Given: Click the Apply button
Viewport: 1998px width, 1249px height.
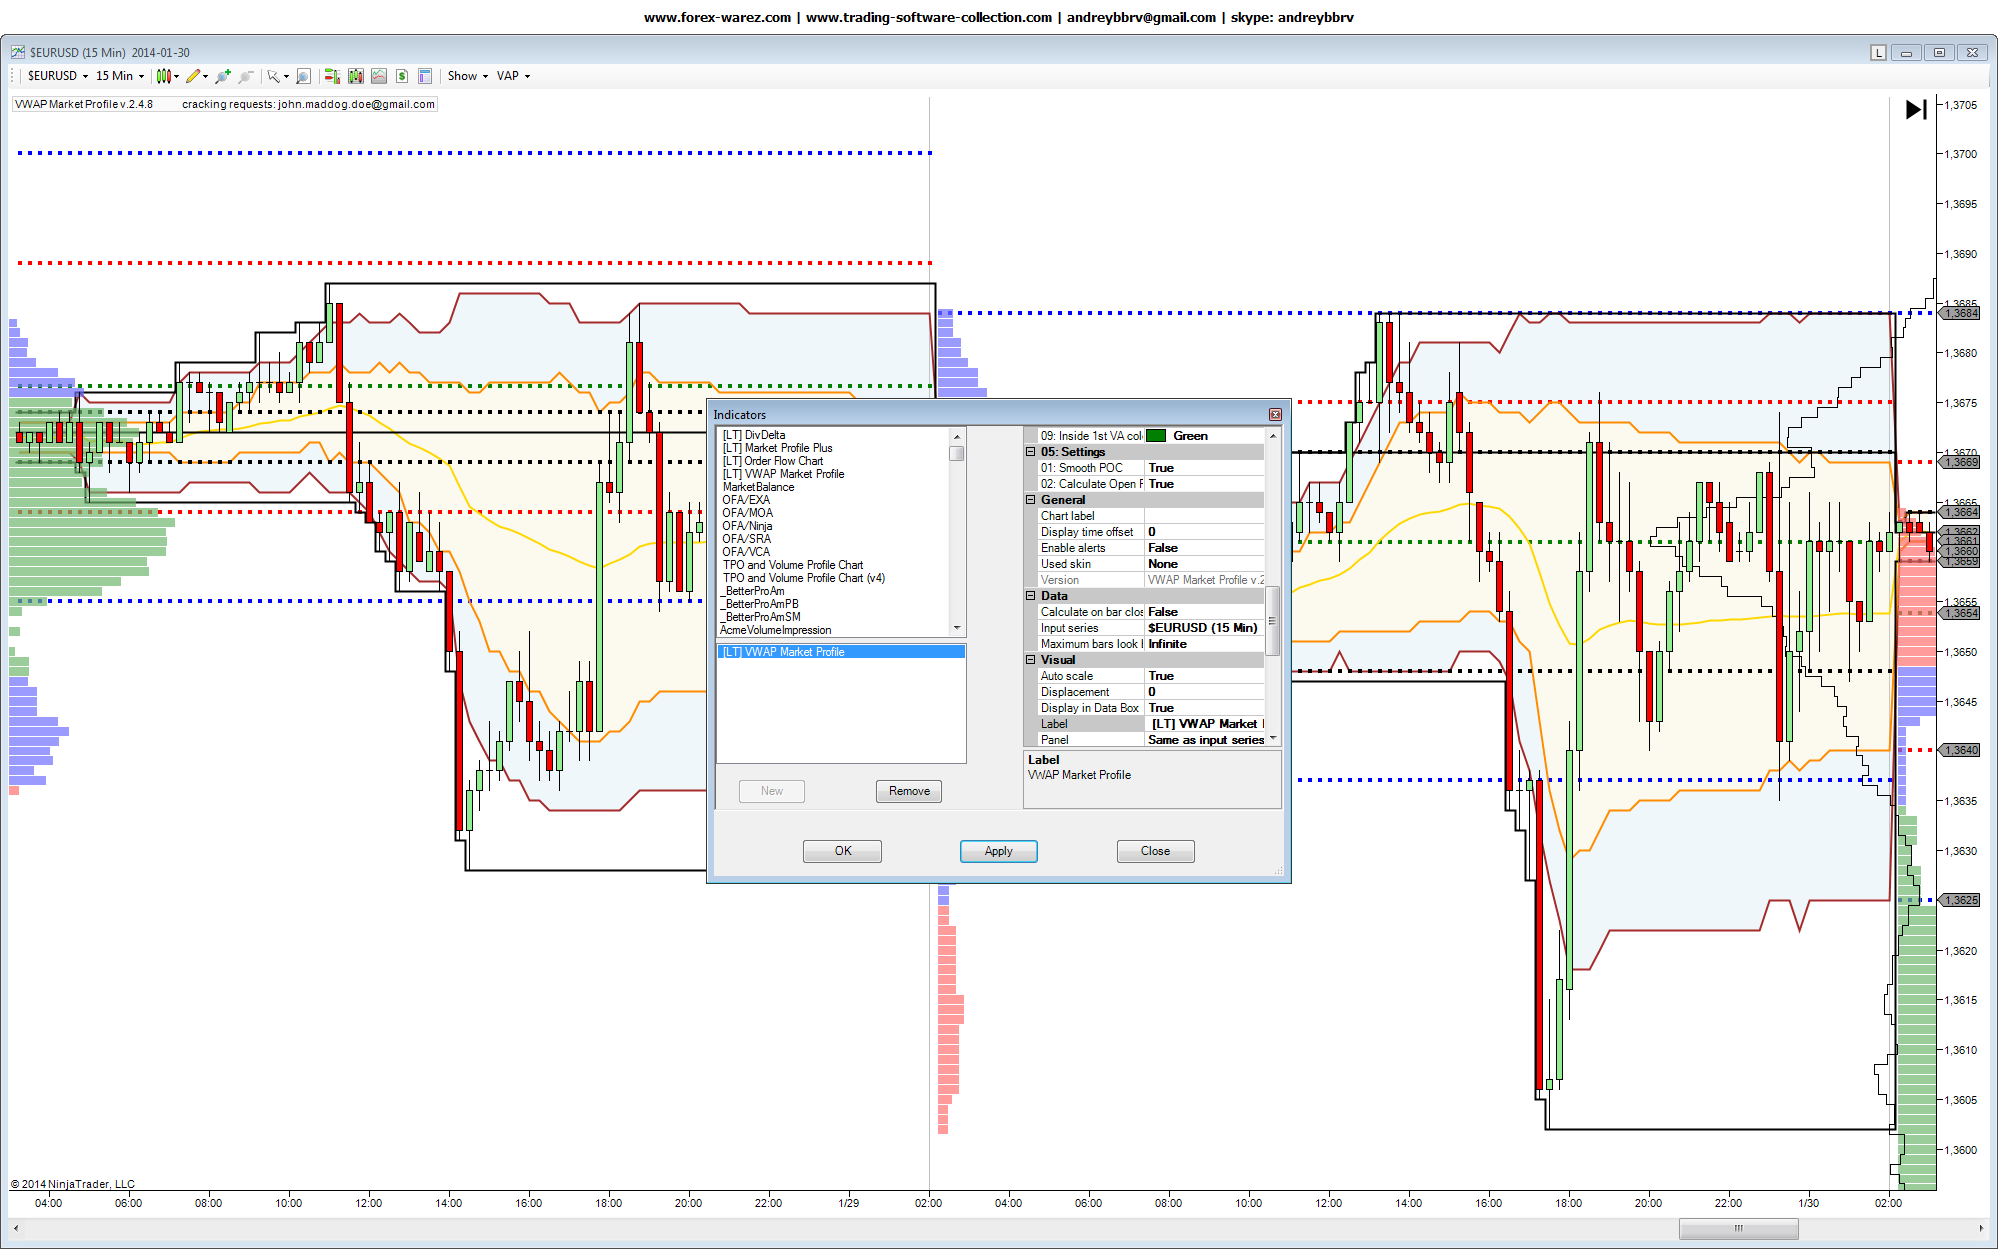Looking at the screenshot, I should (x=998, y=851).
